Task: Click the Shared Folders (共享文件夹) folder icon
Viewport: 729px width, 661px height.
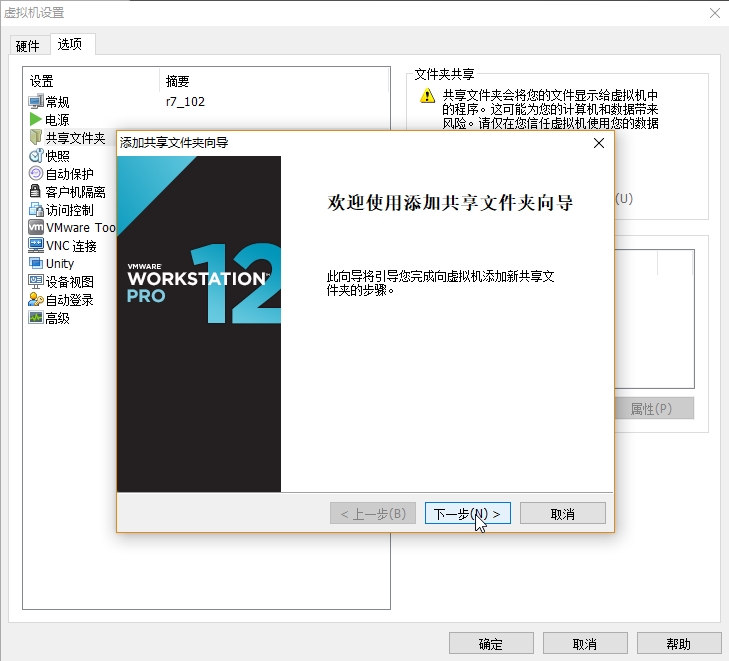Action: tap(35, 137)
